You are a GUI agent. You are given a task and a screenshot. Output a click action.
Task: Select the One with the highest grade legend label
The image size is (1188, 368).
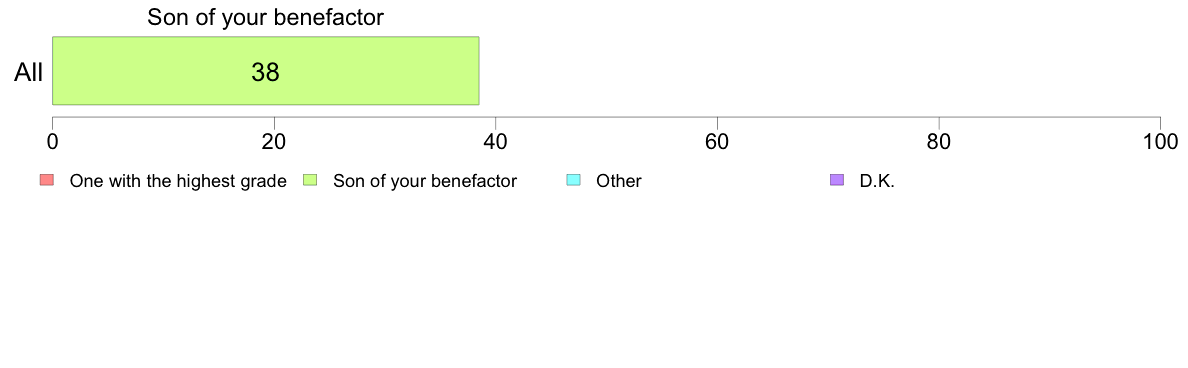click(x=178, y=181)
